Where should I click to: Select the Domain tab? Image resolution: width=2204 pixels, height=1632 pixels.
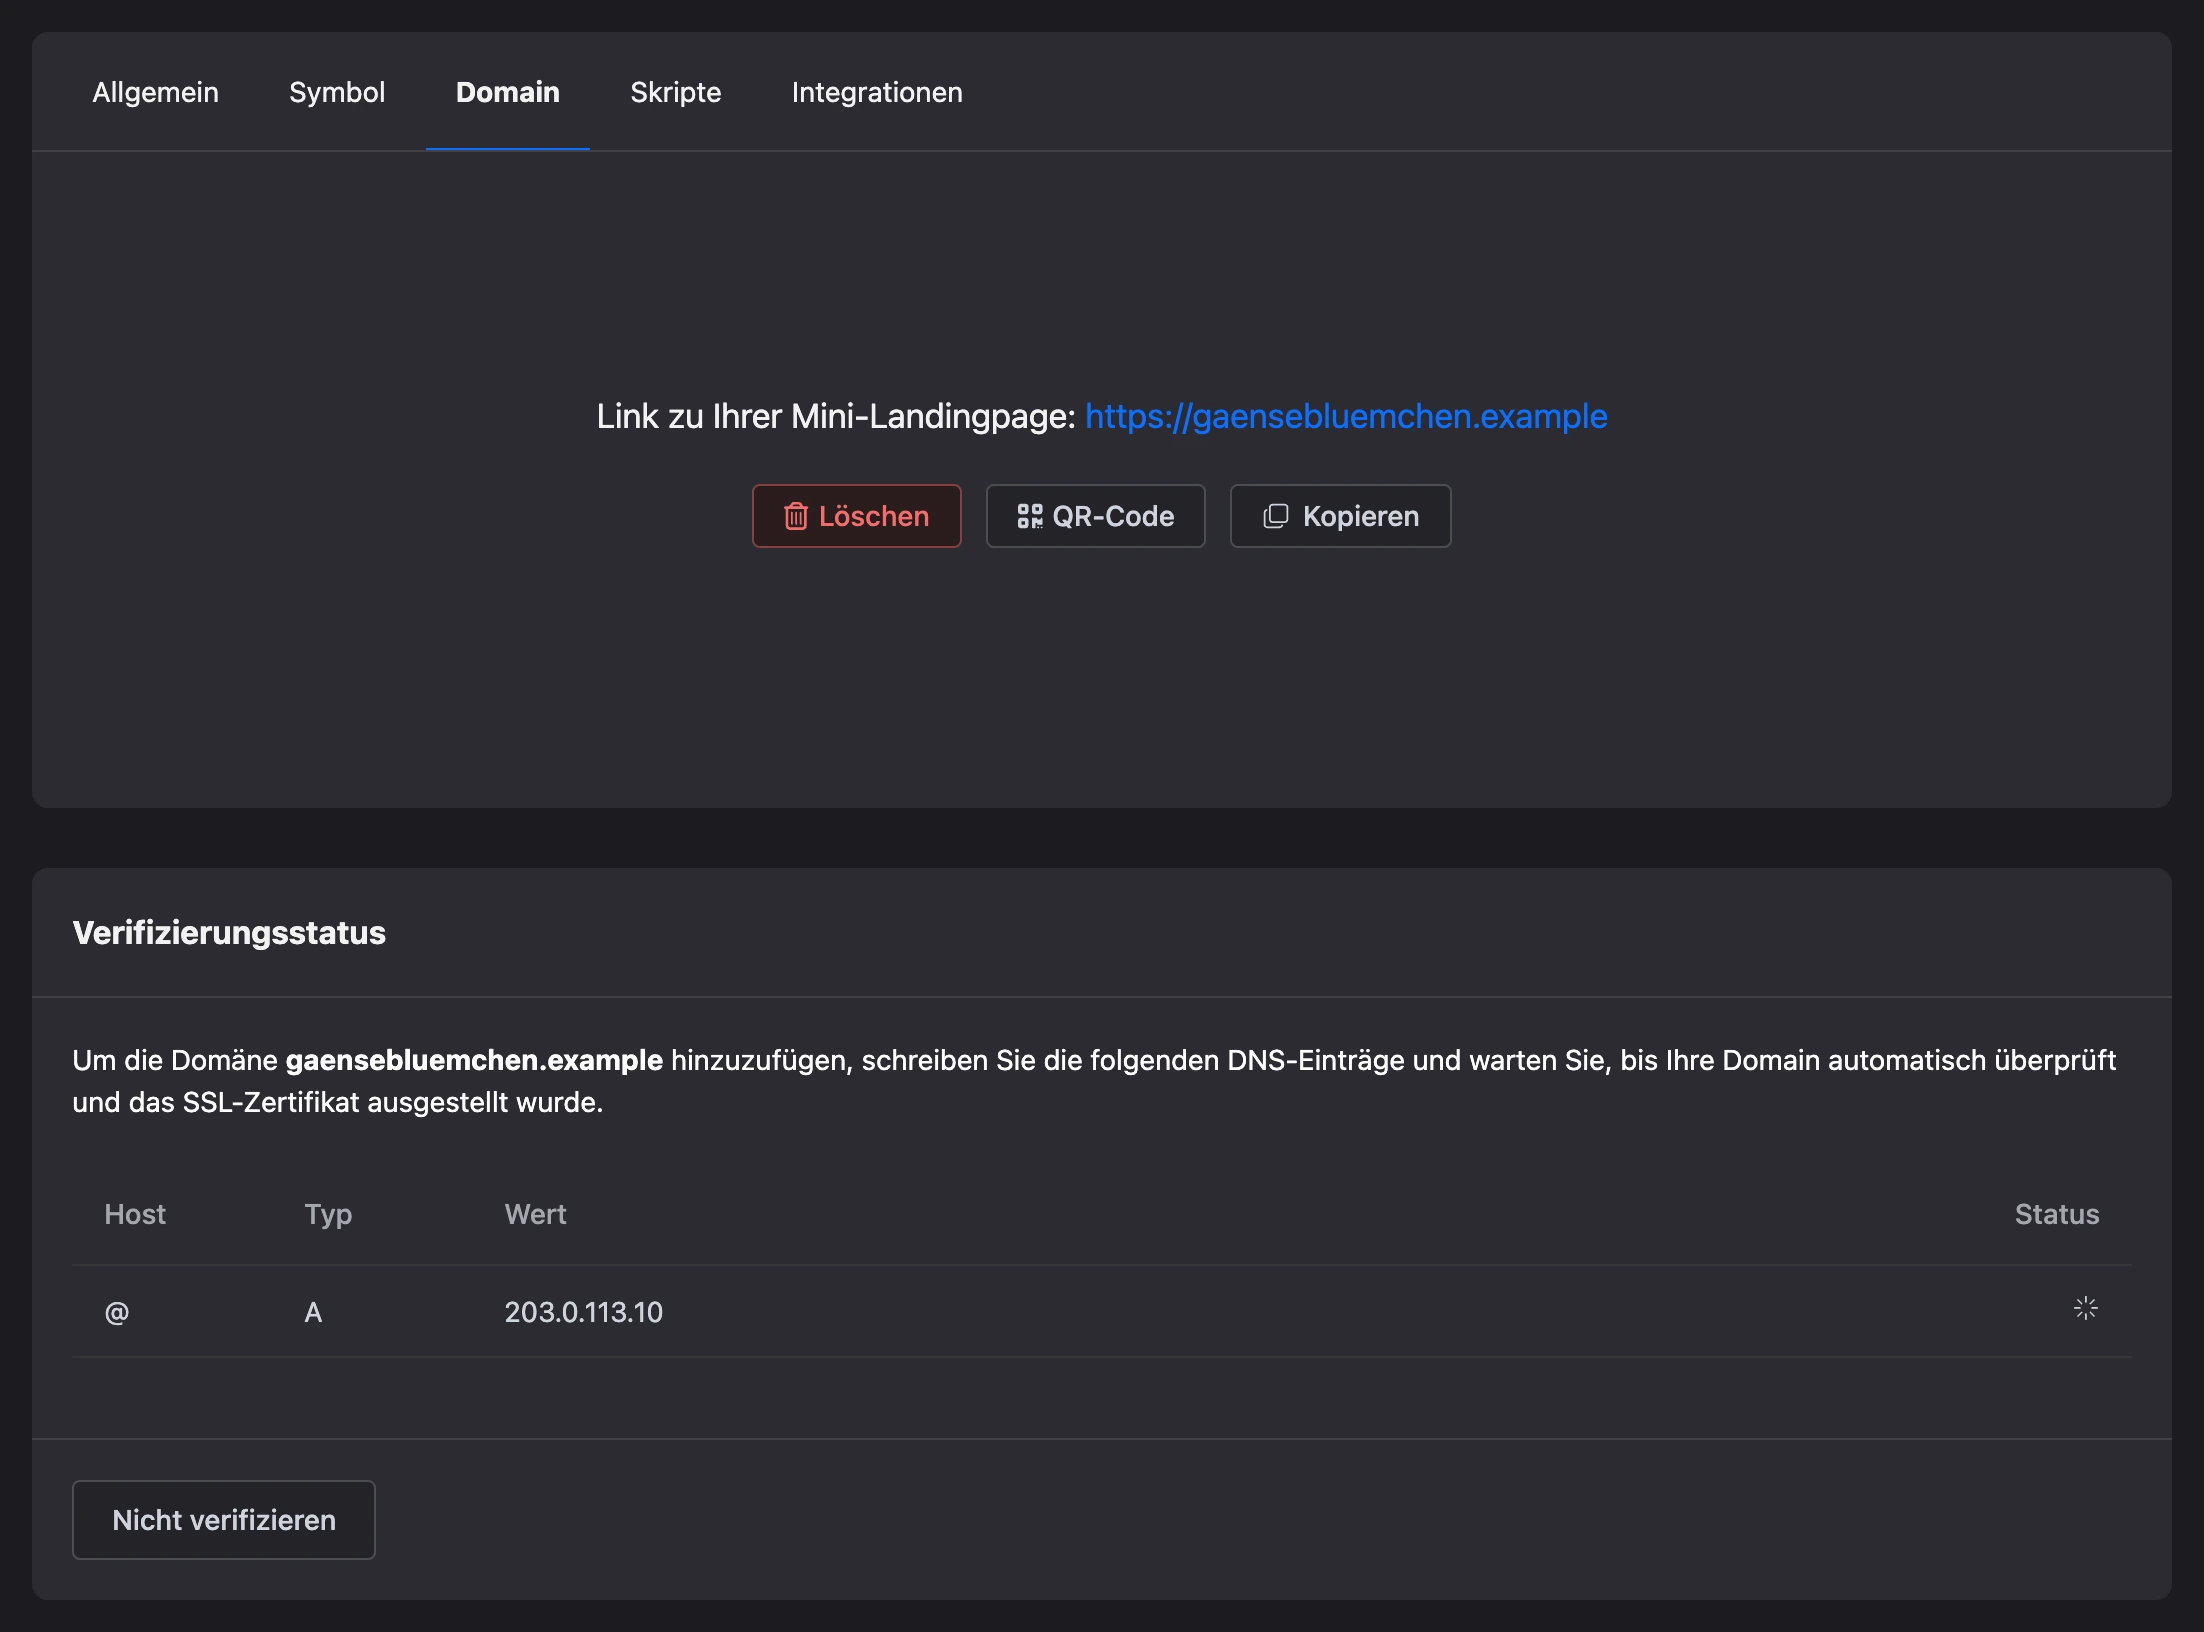508,92
